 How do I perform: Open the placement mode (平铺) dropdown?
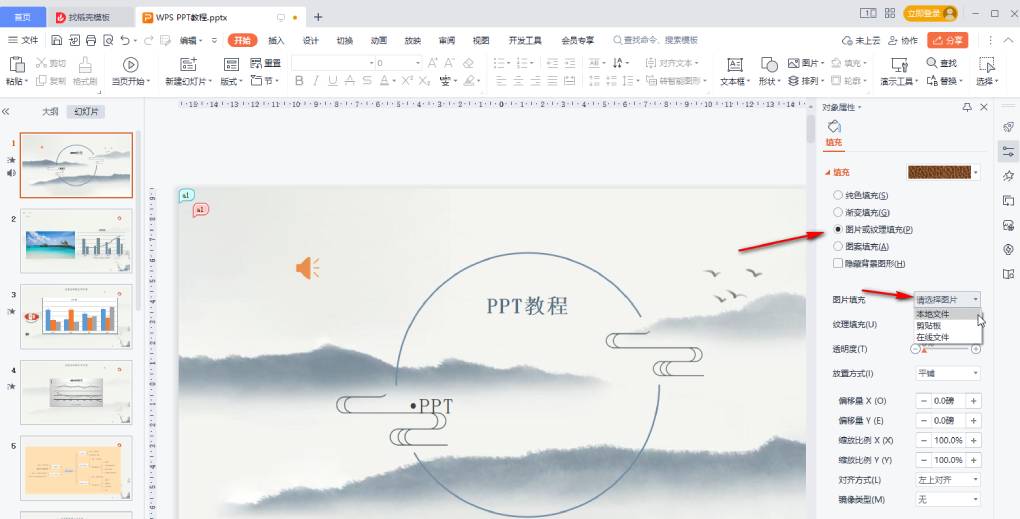pyautogui.click(x=947, y=373)
